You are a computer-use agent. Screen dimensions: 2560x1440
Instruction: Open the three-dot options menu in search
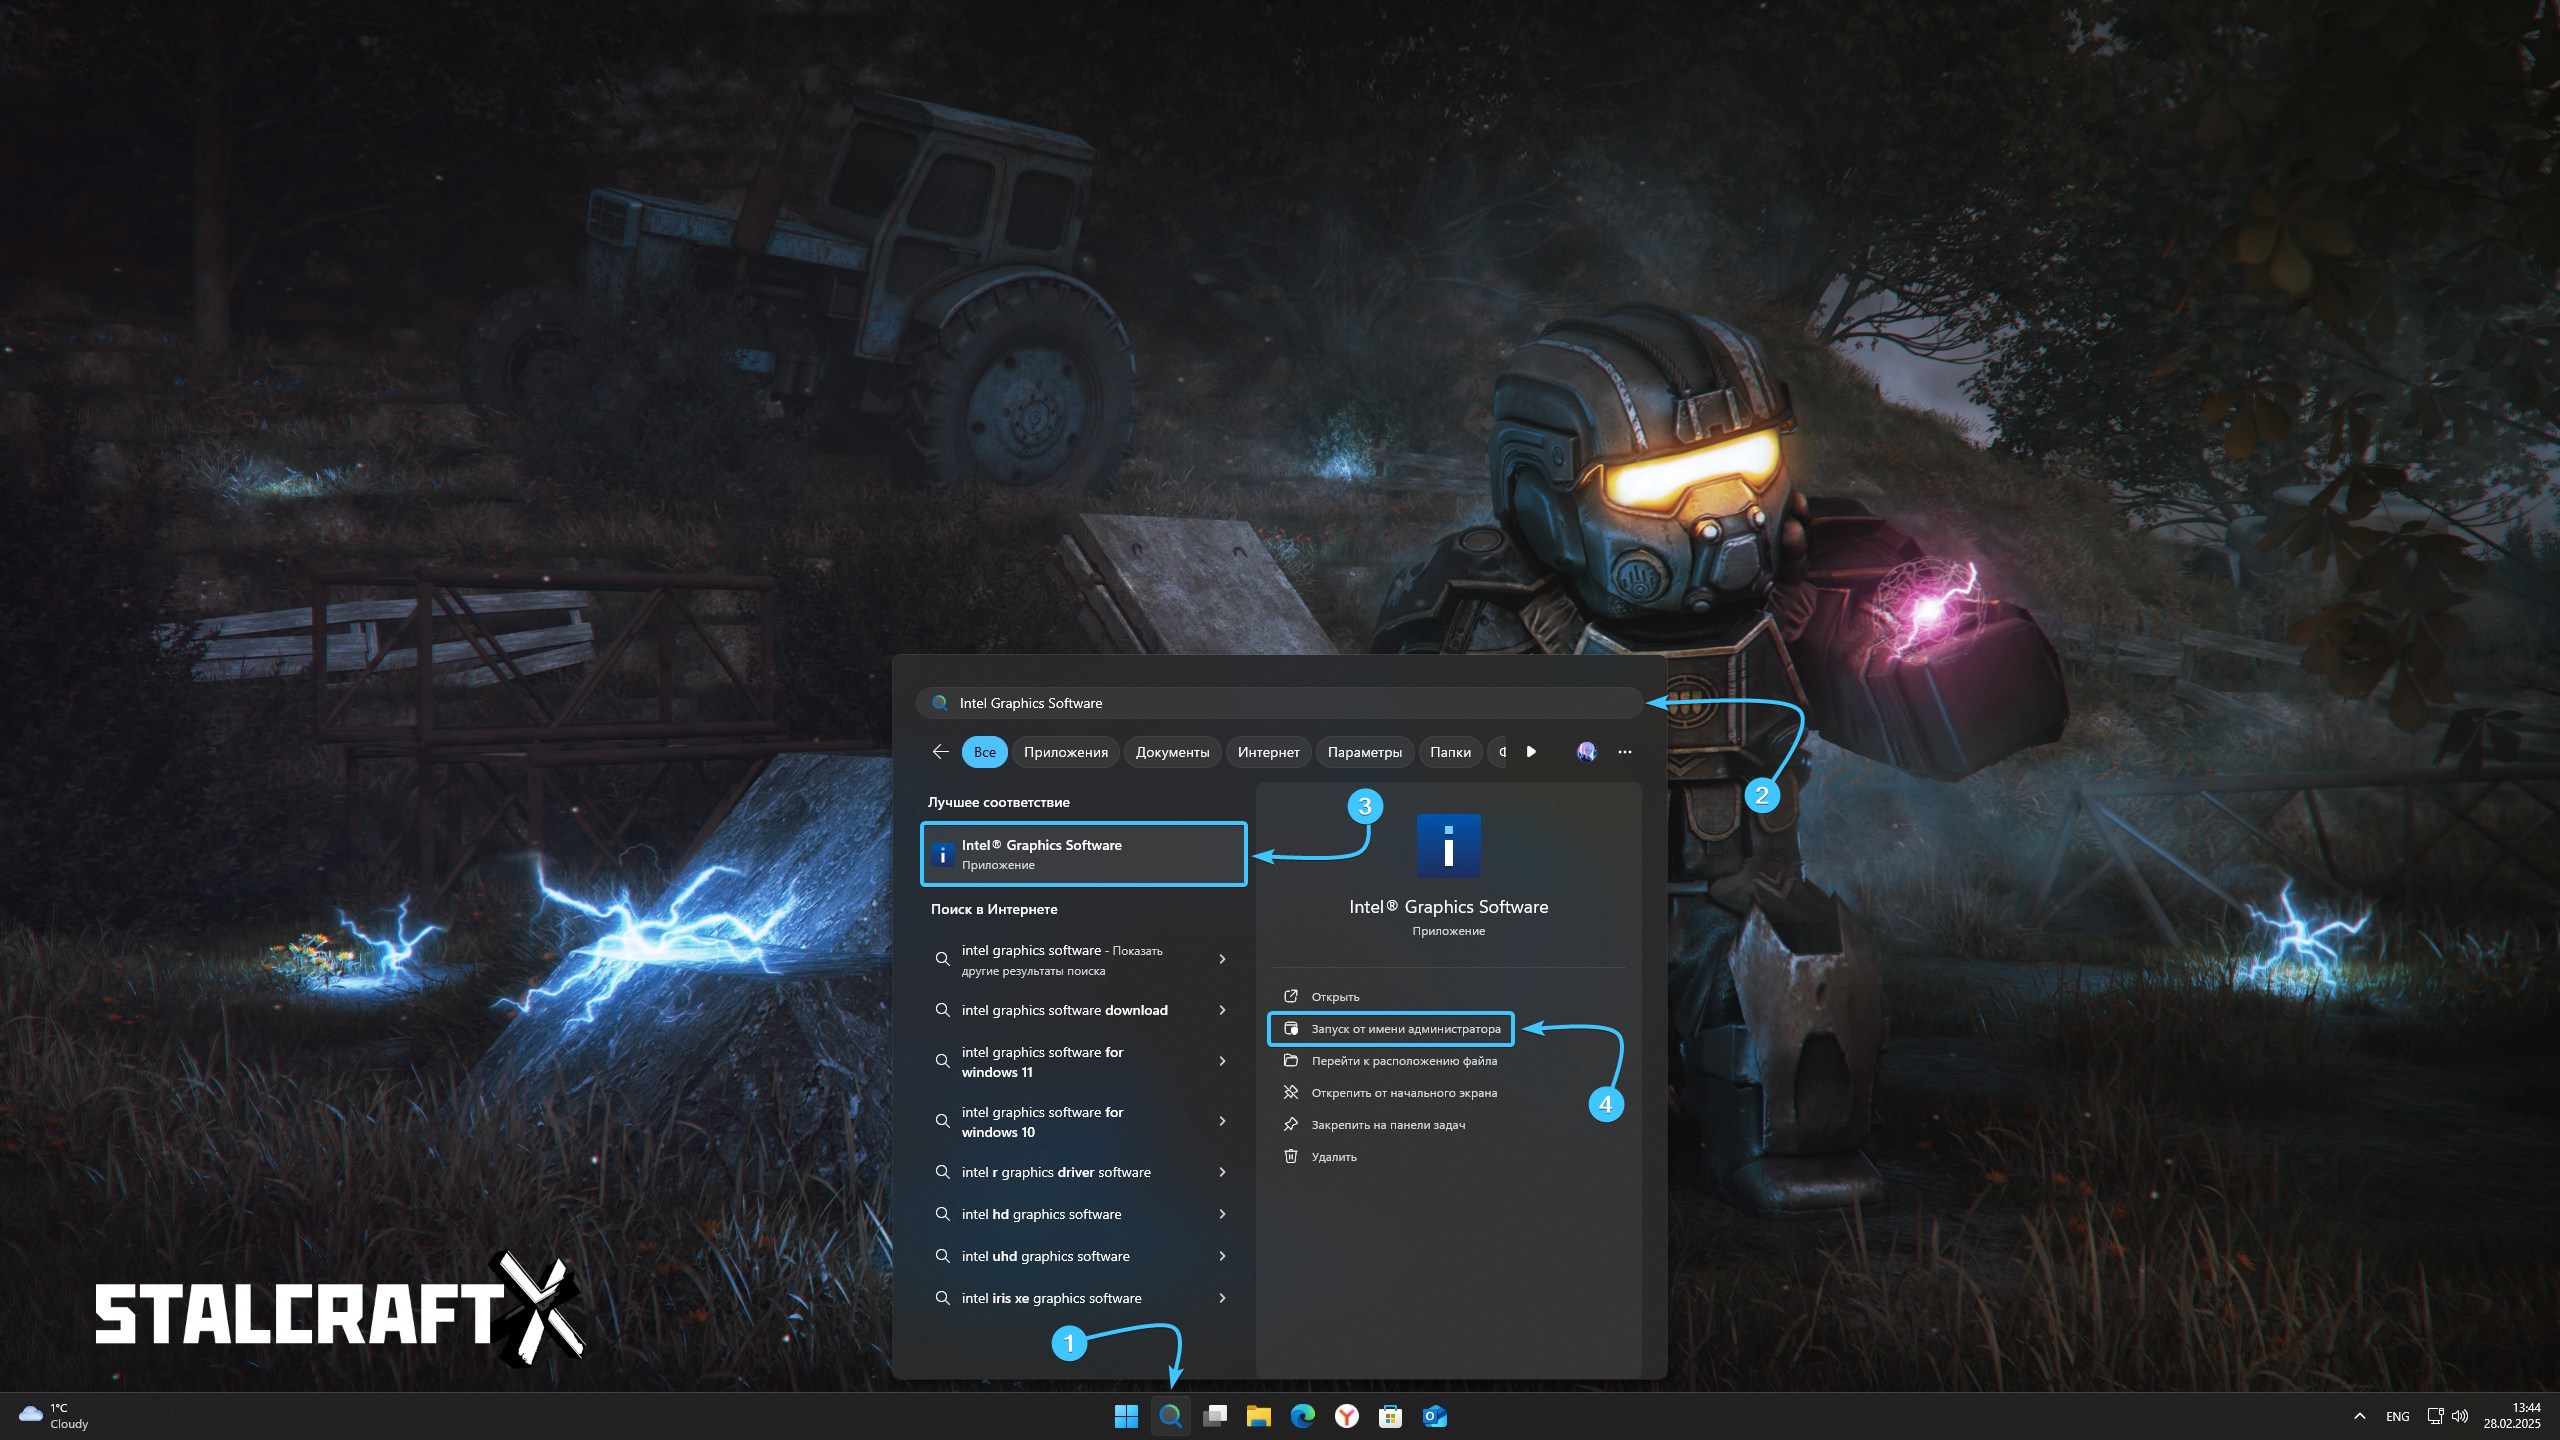coord(1625,752)
